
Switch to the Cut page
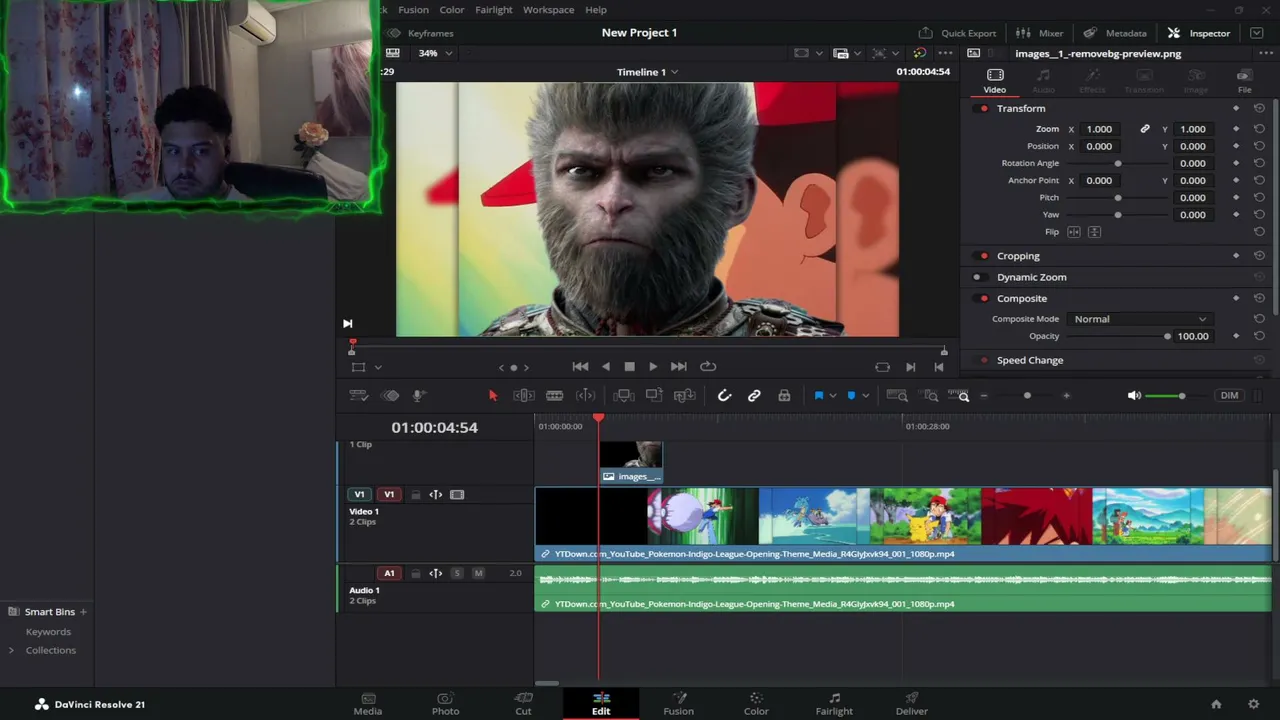point(523,704)
